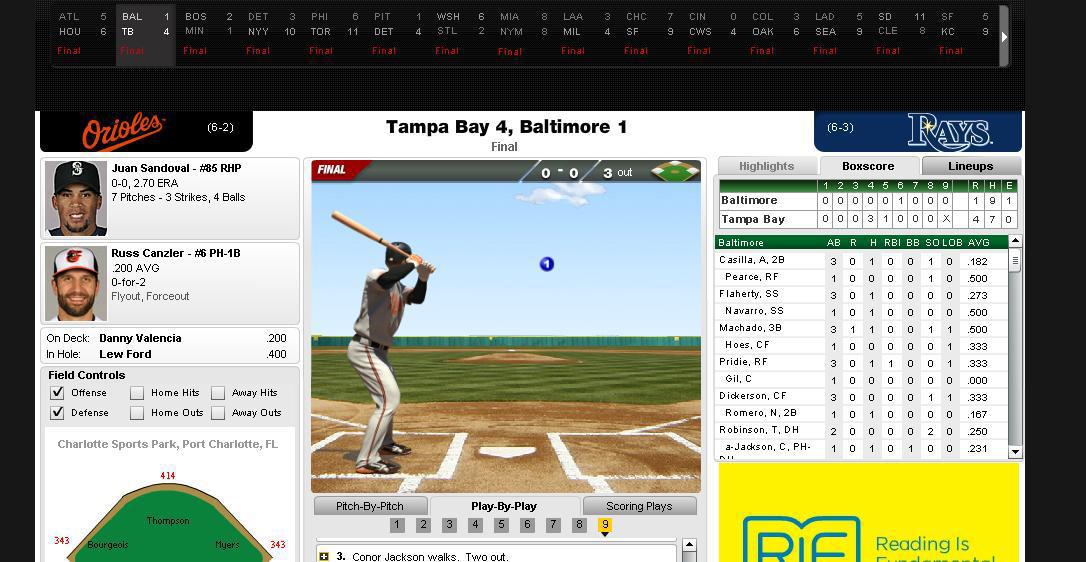
Task: Select the DET vs NYY game
Action: tap(272, 33)
